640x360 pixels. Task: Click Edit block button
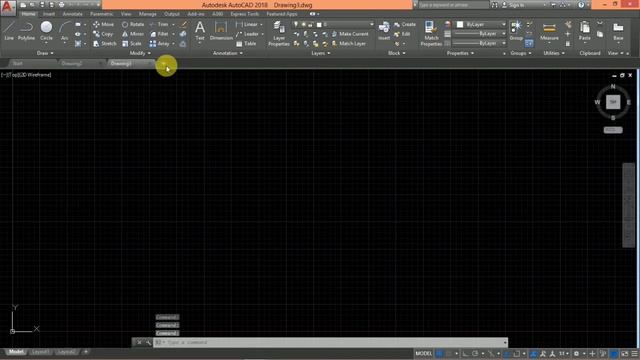402,34
